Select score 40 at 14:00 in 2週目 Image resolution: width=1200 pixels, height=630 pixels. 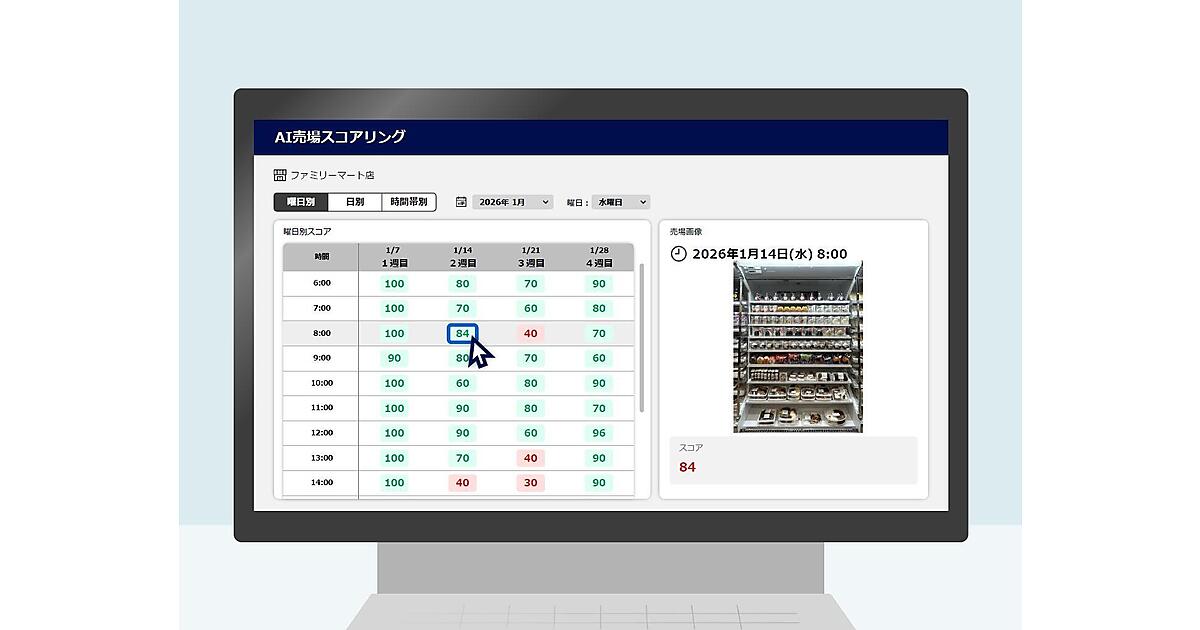462,483
